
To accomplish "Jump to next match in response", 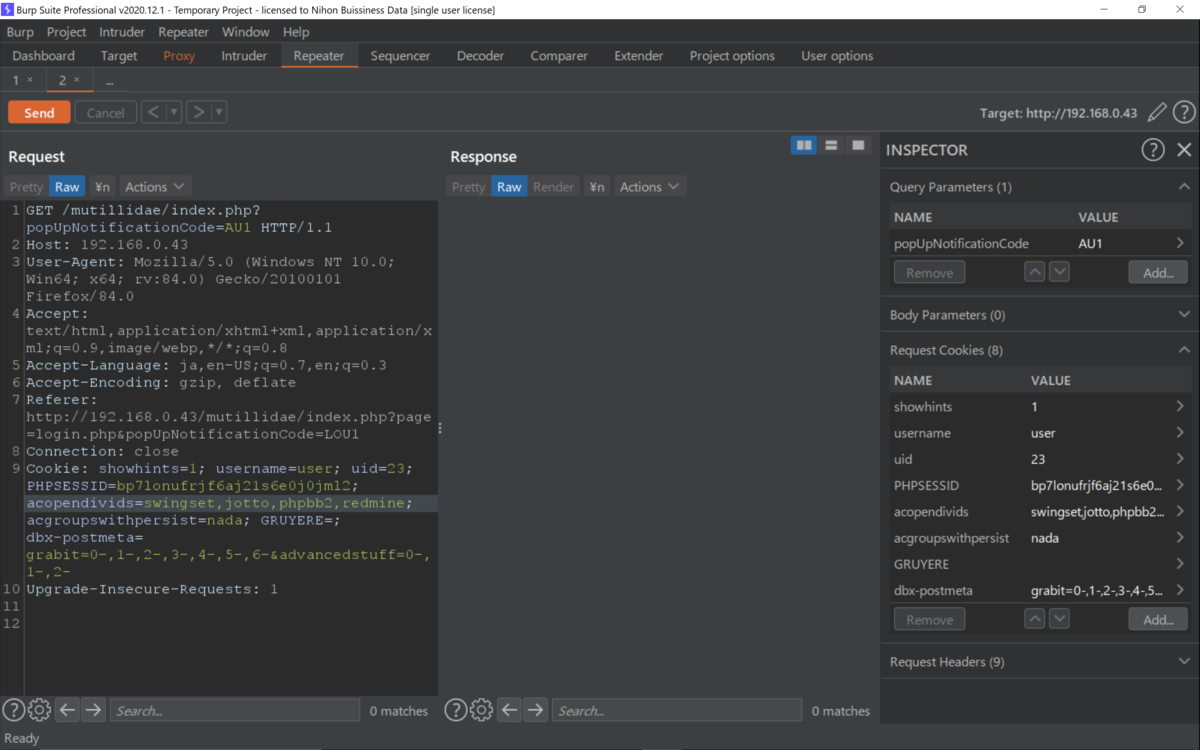I will coord(535,710).
